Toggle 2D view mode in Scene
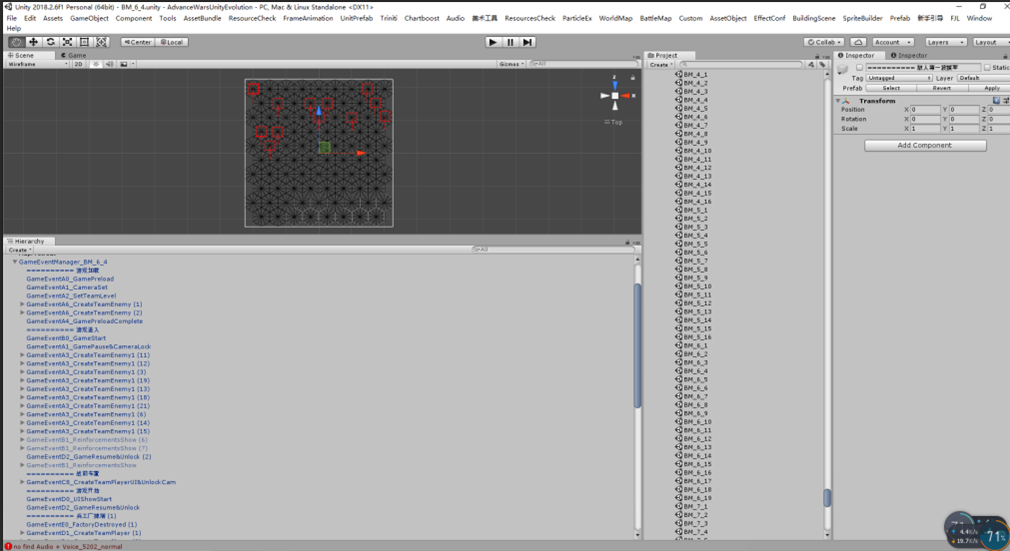Viewport: 1010px width, 551px height. pos(80,64)
